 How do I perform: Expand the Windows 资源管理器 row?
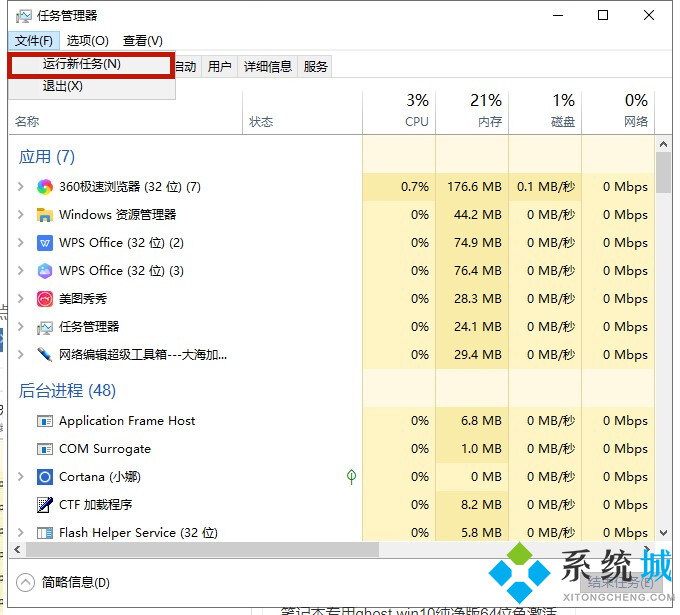(20, 215)
